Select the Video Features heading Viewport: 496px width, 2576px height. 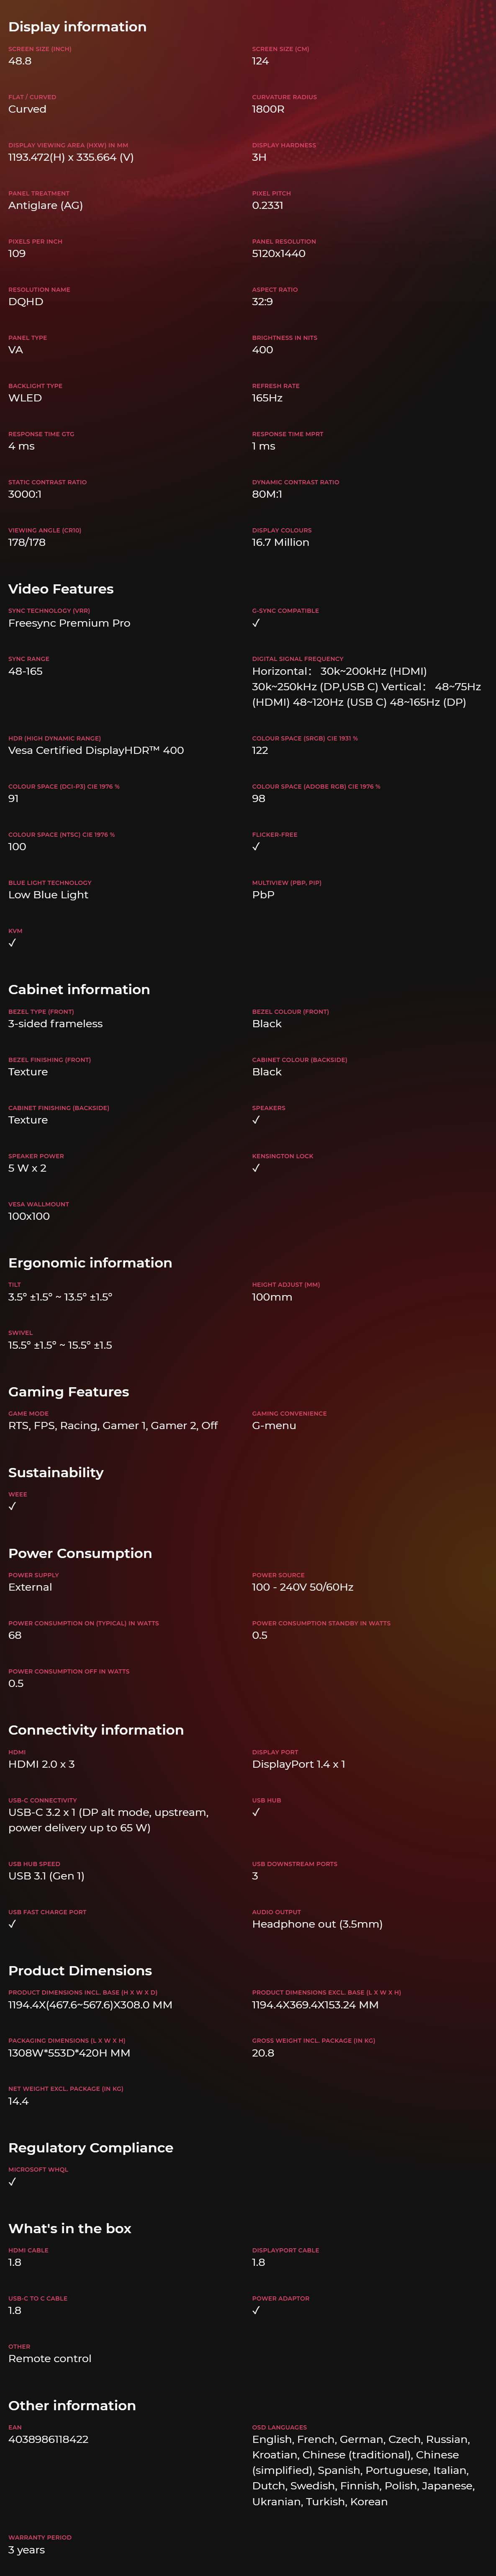(x=61, y=589)
